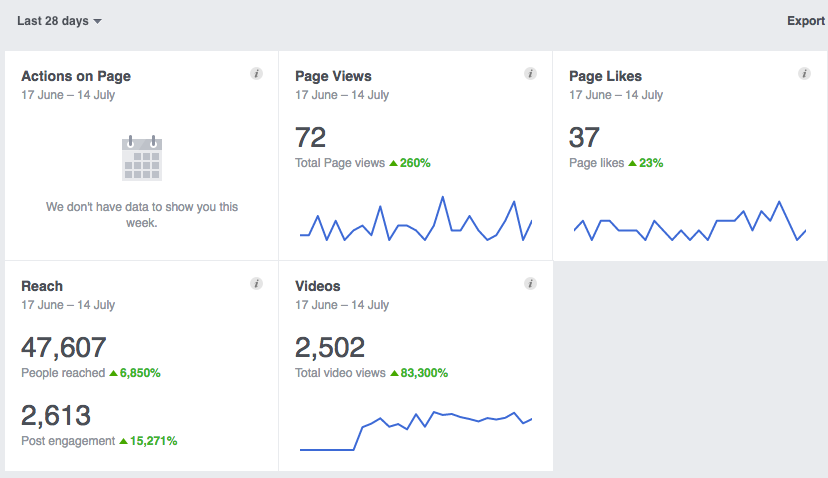Image resolution: width=828 pixels, height=478 pixels.
Task: Click info icon on Page Likes card
Action: (804, 74)
